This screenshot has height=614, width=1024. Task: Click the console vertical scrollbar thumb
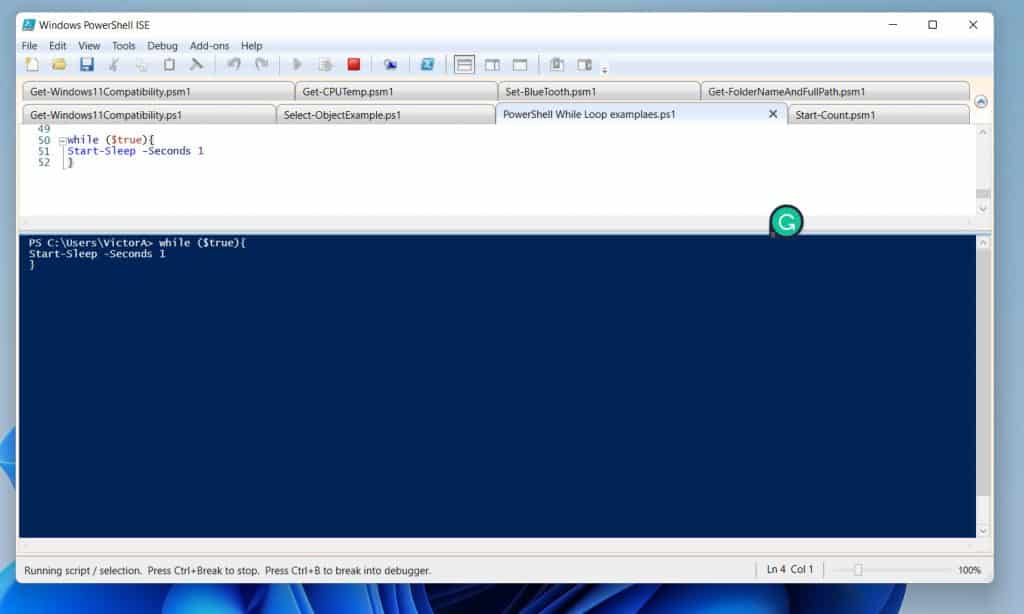point(983,372)
